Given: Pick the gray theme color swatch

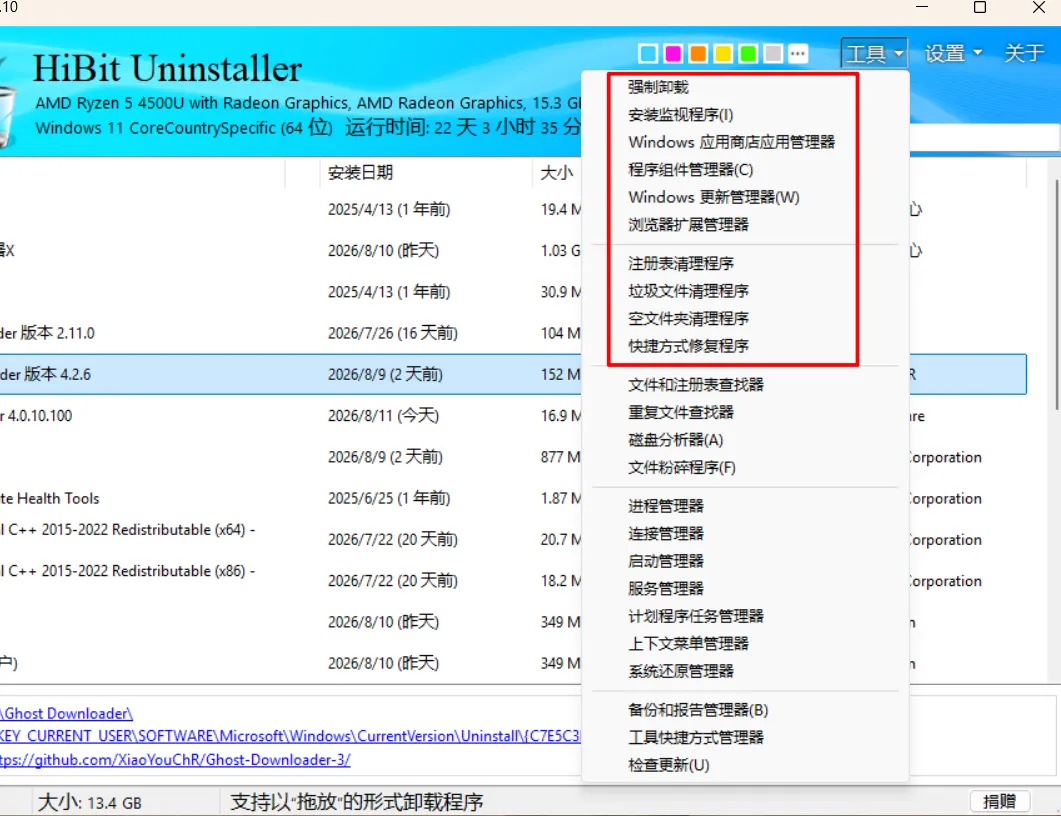Looking at the screenshot, I should coord(773,53).
